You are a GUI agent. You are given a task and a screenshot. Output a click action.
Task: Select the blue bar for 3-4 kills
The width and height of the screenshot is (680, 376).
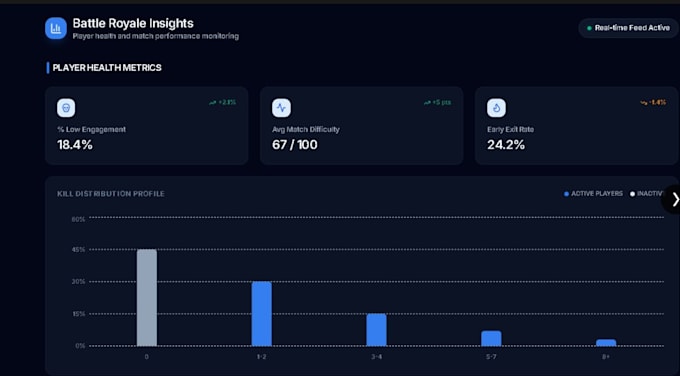(x=376, y=330)
